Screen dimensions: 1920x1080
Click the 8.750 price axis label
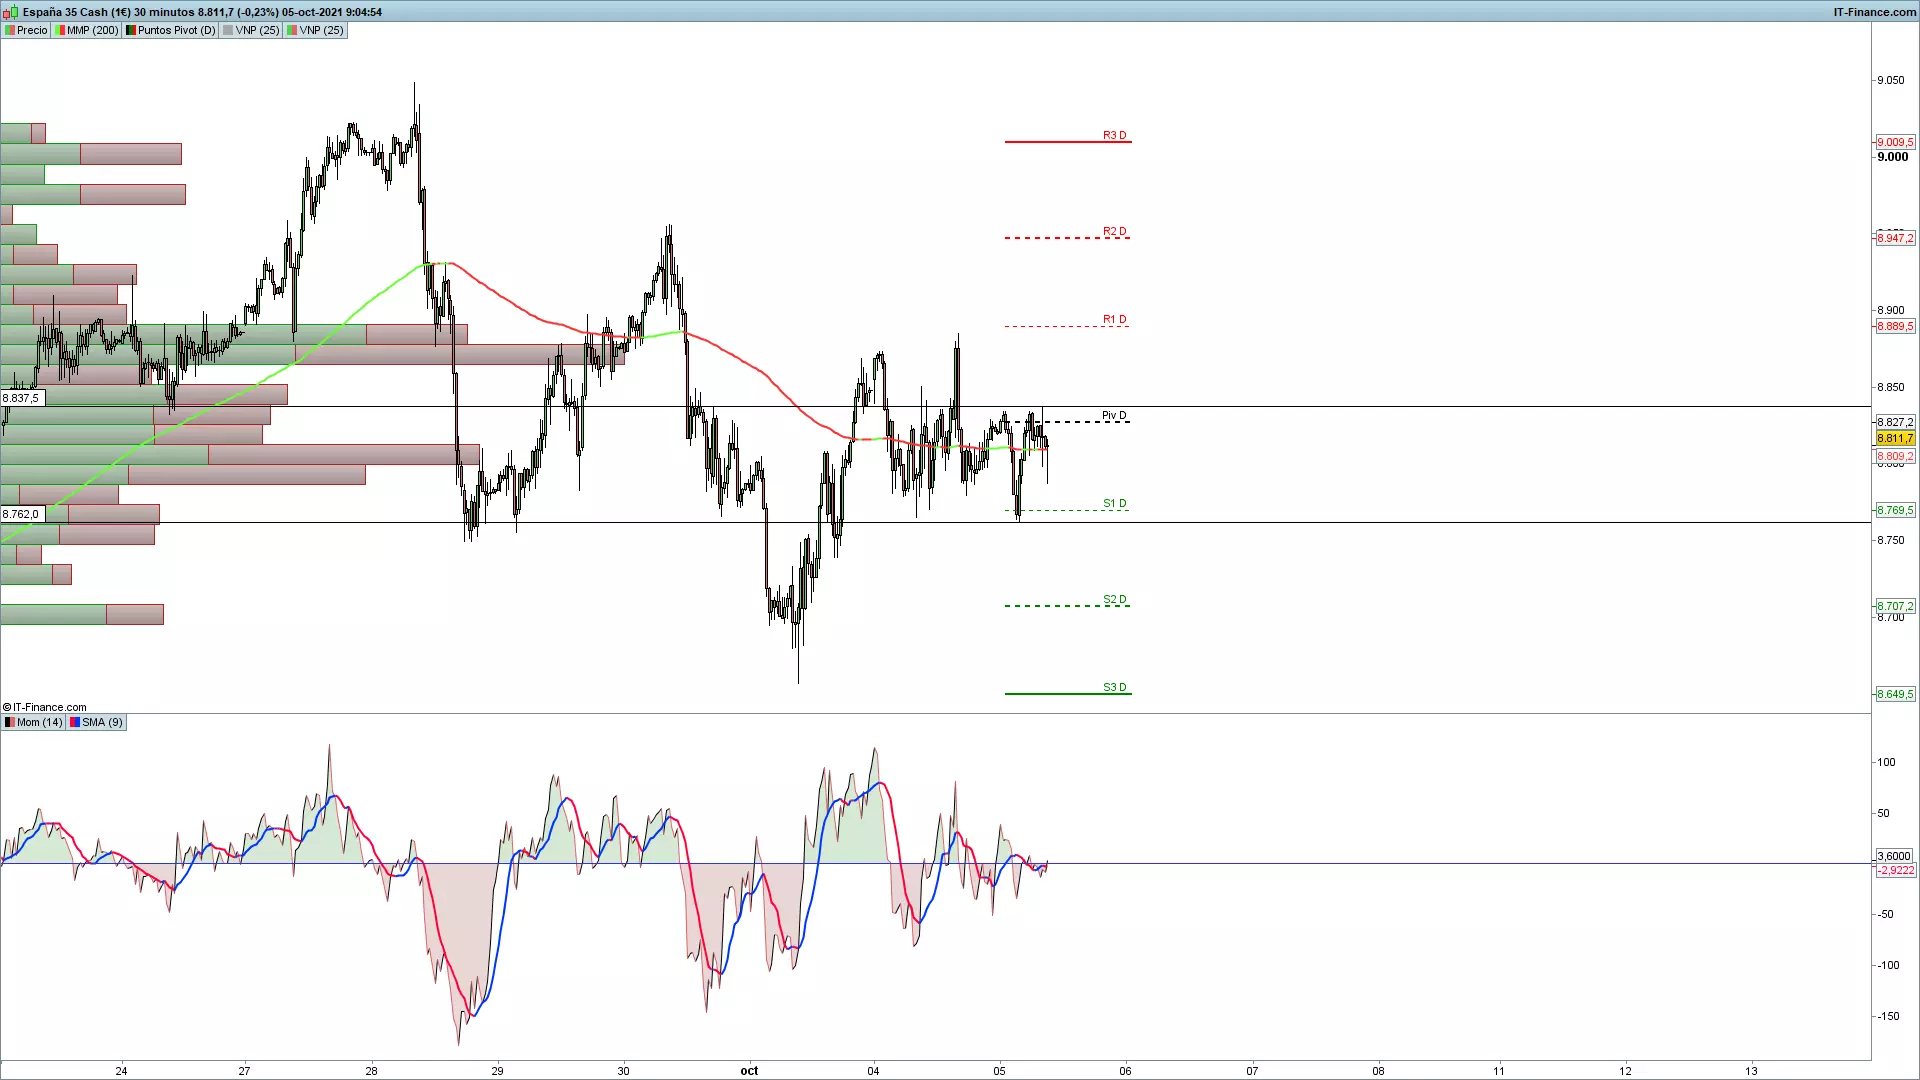pos(1890,540)
